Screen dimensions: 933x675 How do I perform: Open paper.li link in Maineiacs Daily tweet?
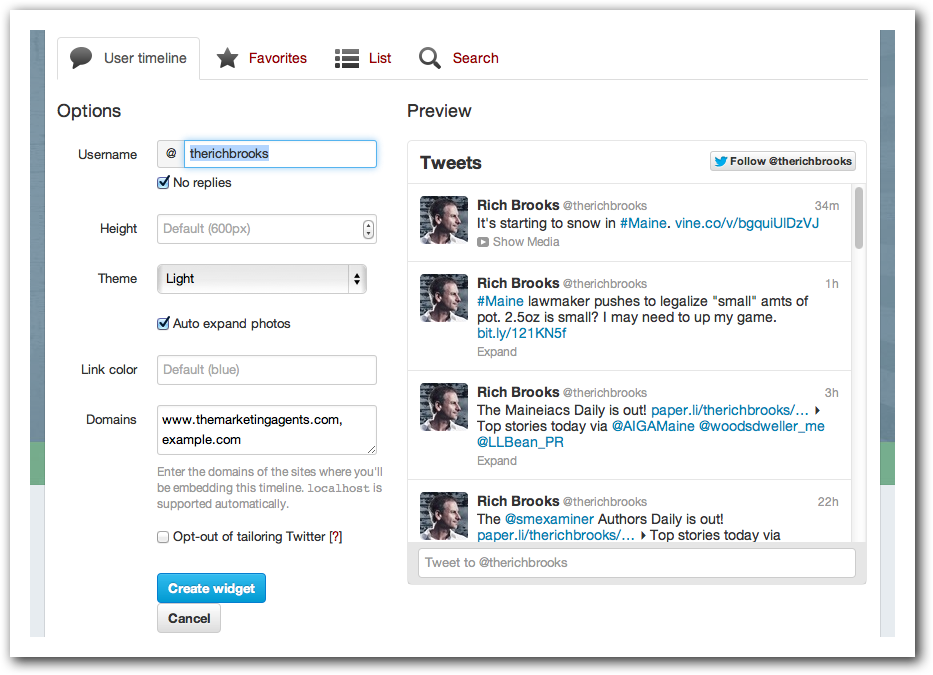[x=730, y=410]
